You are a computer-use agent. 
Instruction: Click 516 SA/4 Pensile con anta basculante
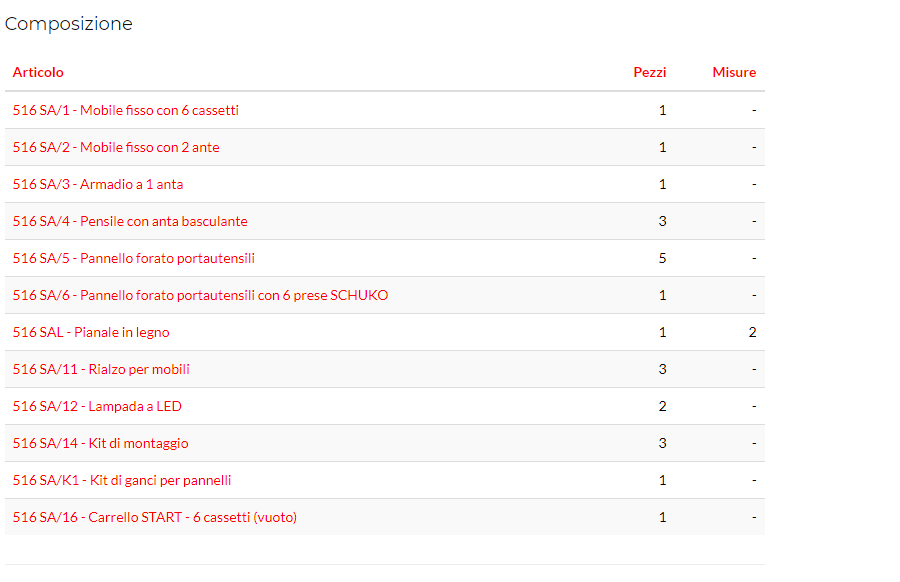[x=130, y=221]
